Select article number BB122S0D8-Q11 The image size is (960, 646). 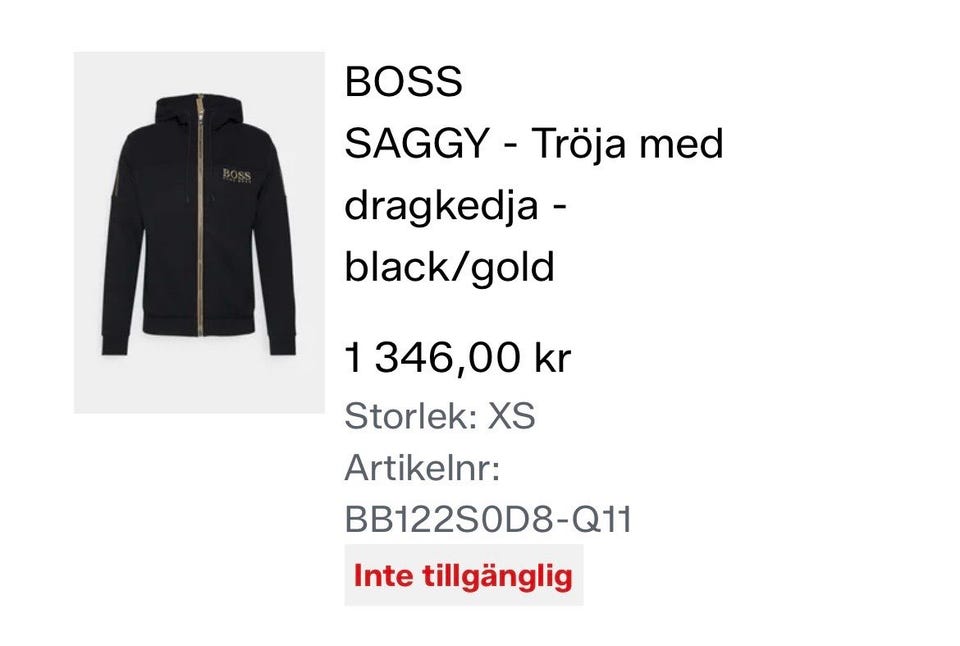(488, 520)
